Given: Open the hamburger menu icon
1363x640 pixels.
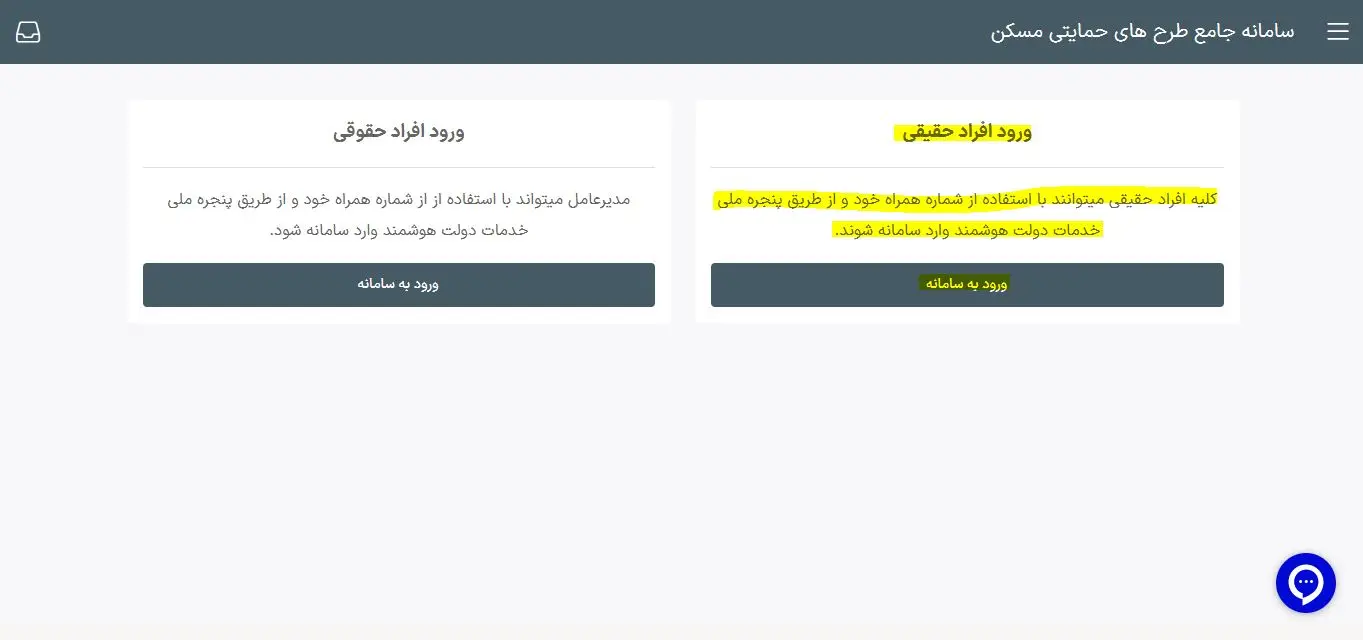Looking at the screenshot, I should [1337, 32].
